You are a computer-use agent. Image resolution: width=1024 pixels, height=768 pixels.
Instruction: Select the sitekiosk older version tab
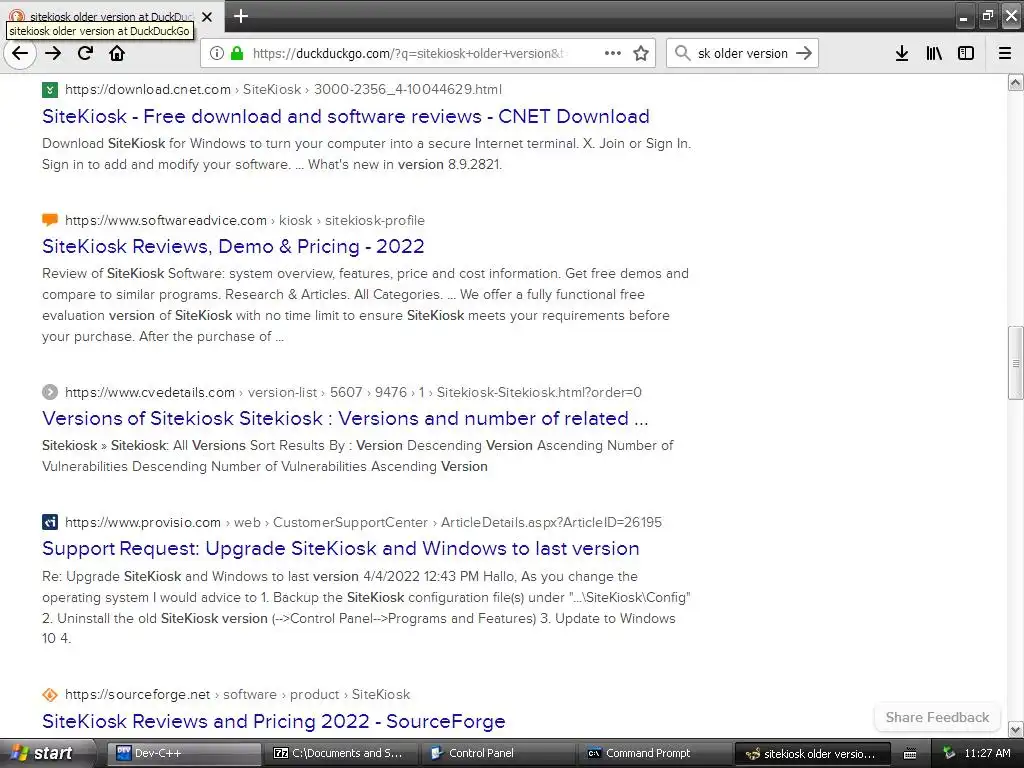(x=112, y=16)
